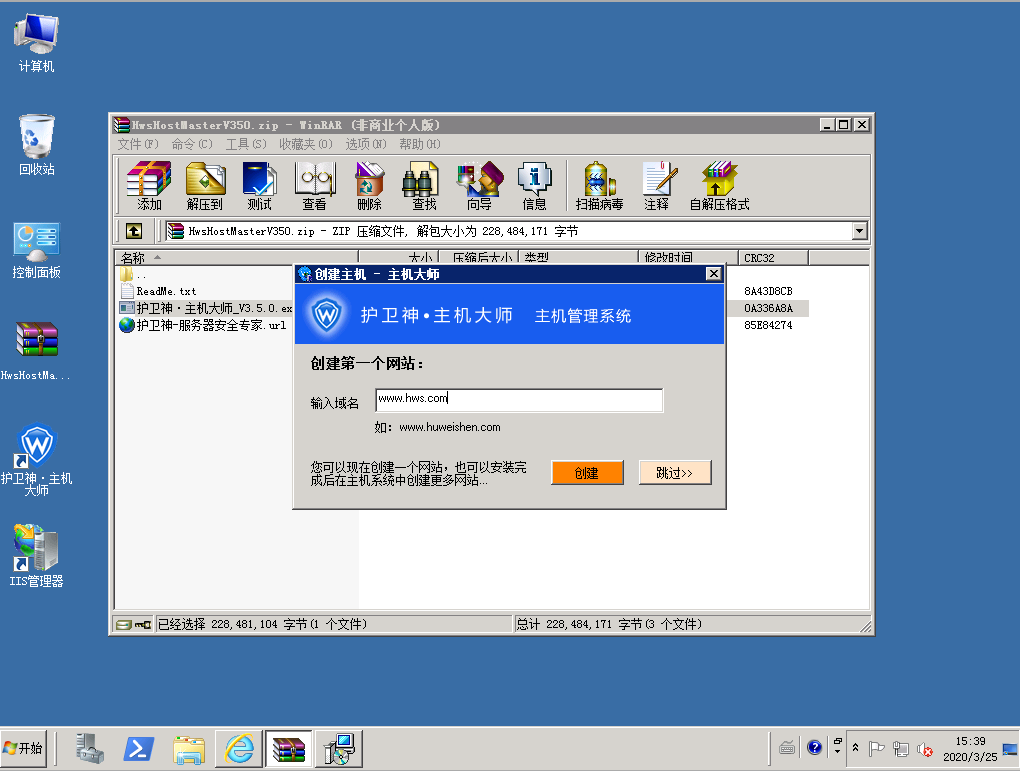Click the domain name input field

tap(519, 400)
